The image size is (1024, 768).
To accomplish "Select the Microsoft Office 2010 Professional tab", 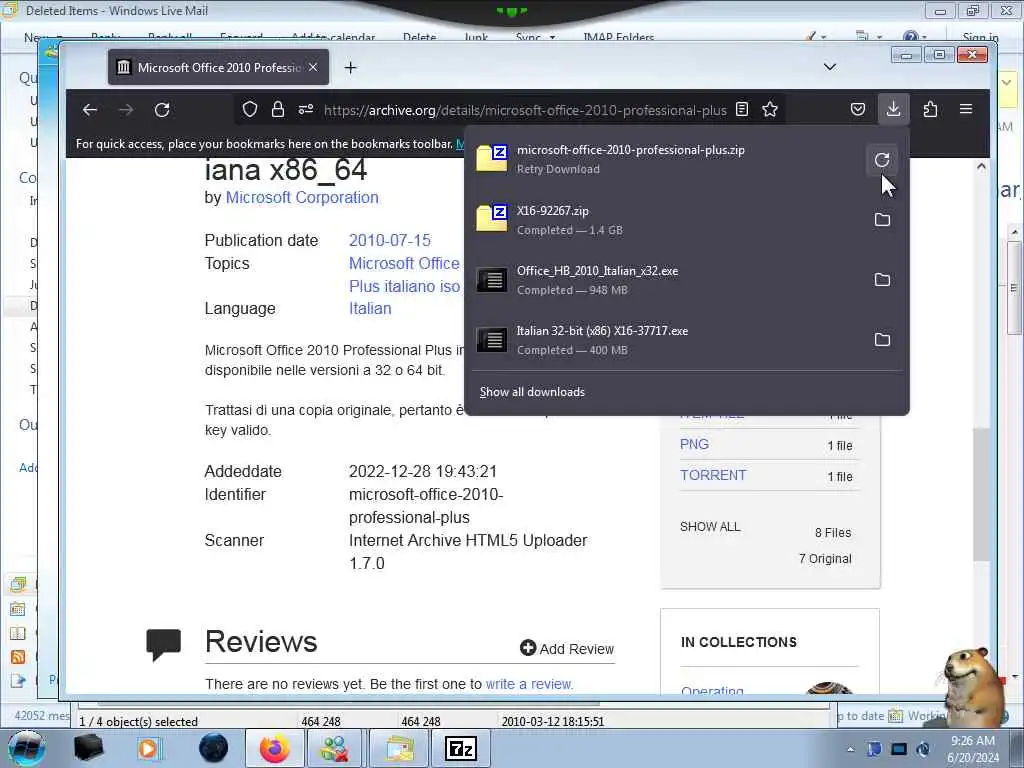I will tap(218, 67).
